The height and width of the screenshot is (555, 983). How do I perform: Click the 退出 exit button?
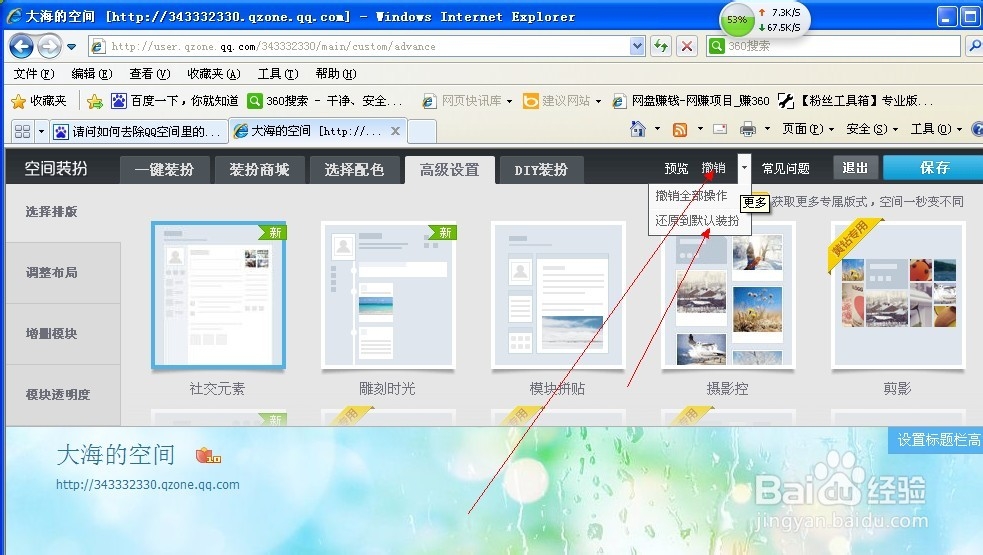(x=854, y=167)
